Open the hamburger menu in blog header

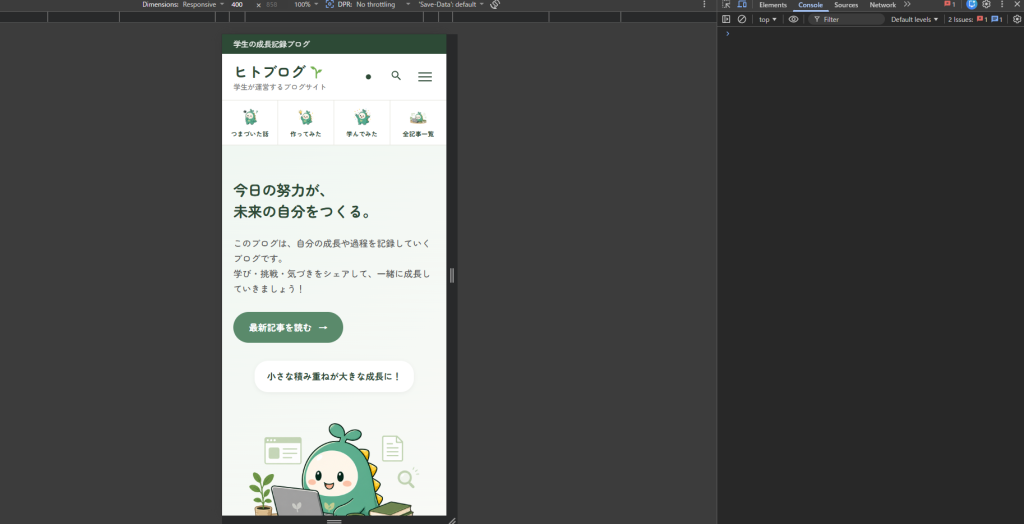(425, 76)
